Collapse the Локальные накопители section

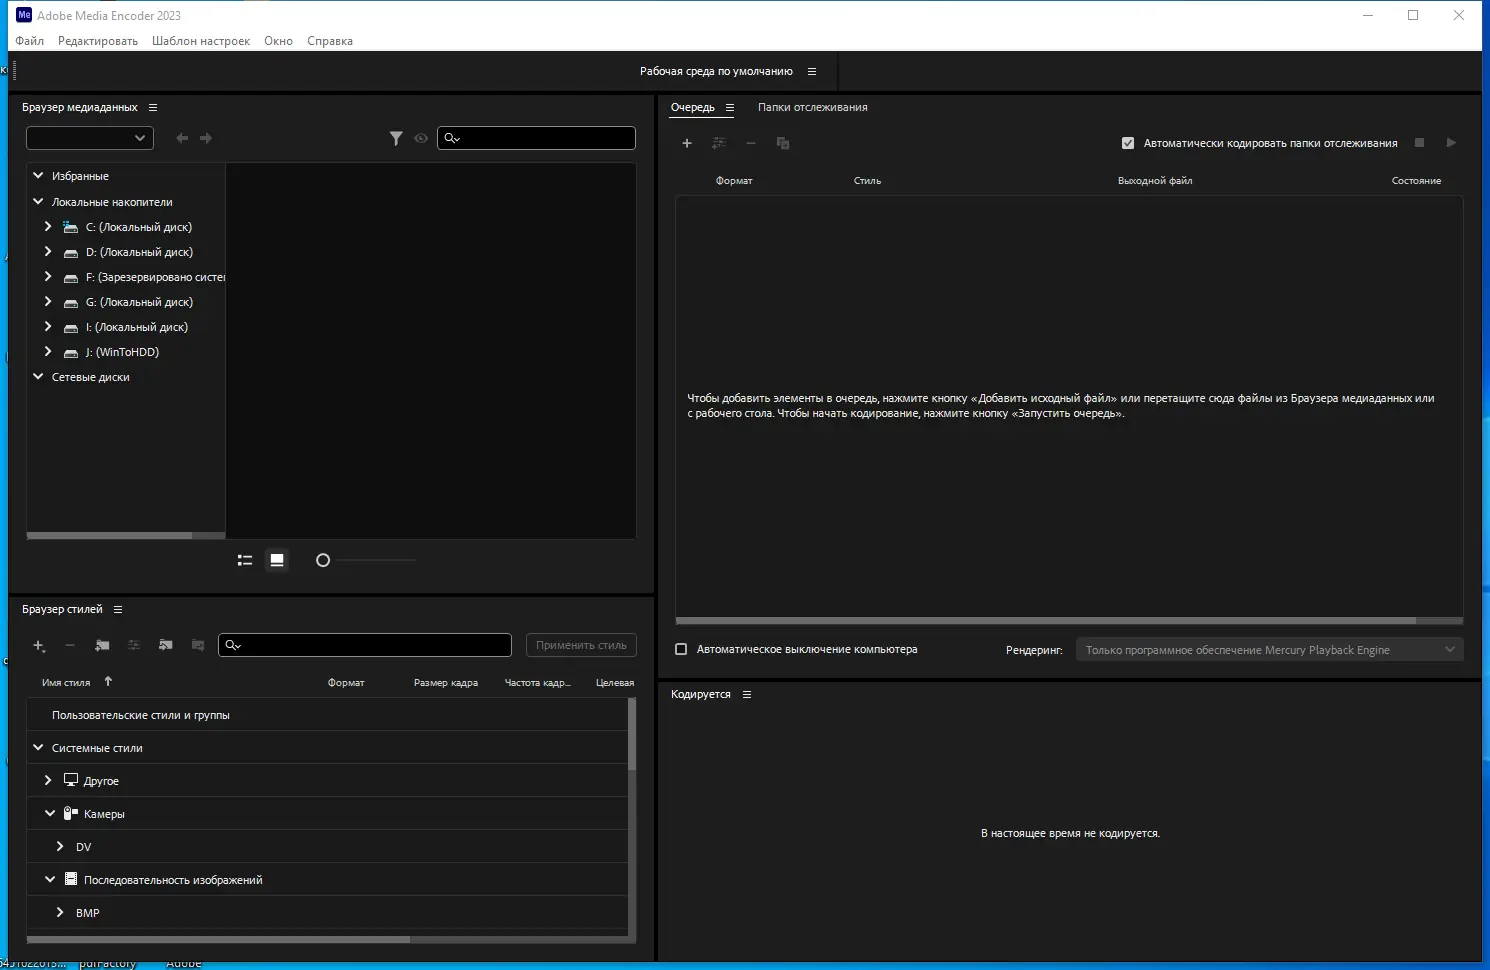coord(38,201)
